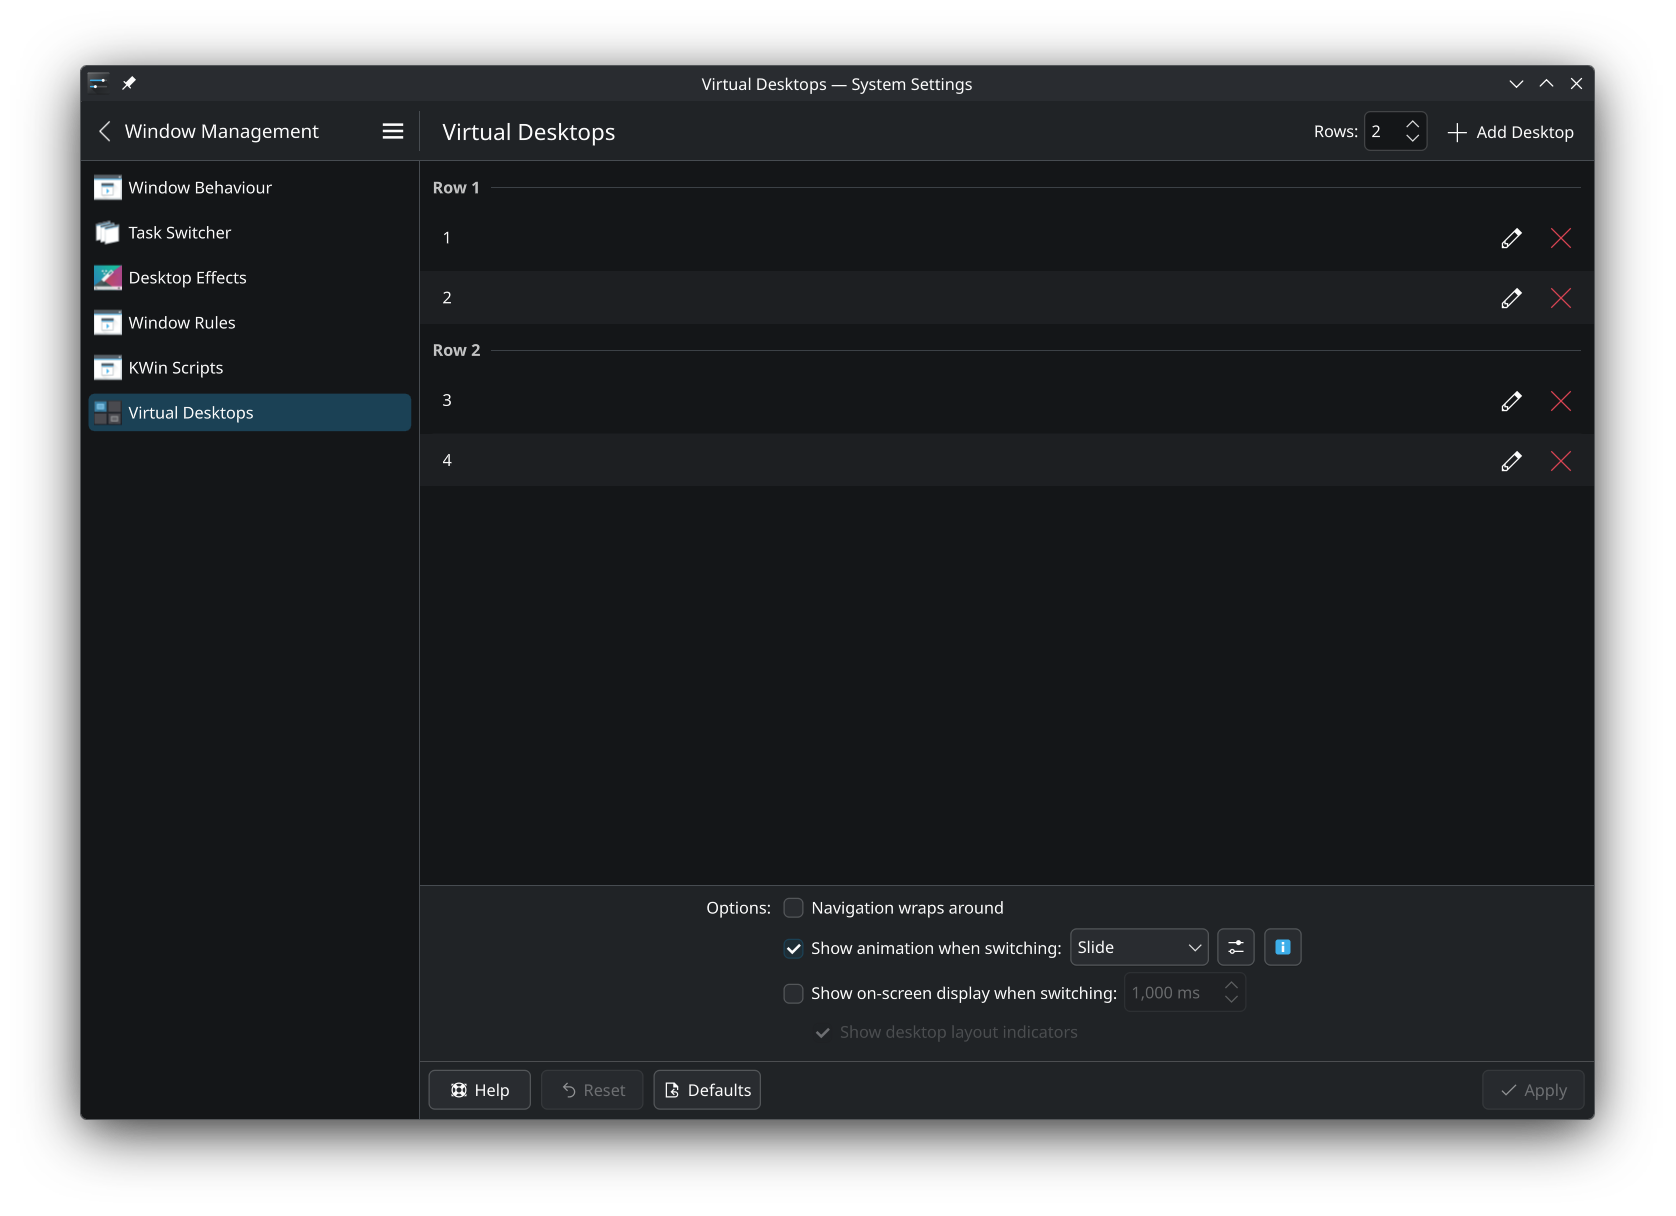Image resolution: width=1676 pixels, height=1216 pixels.
Task: Decrease the Rows count with down arrow
Action: (x=1412, y=138)
